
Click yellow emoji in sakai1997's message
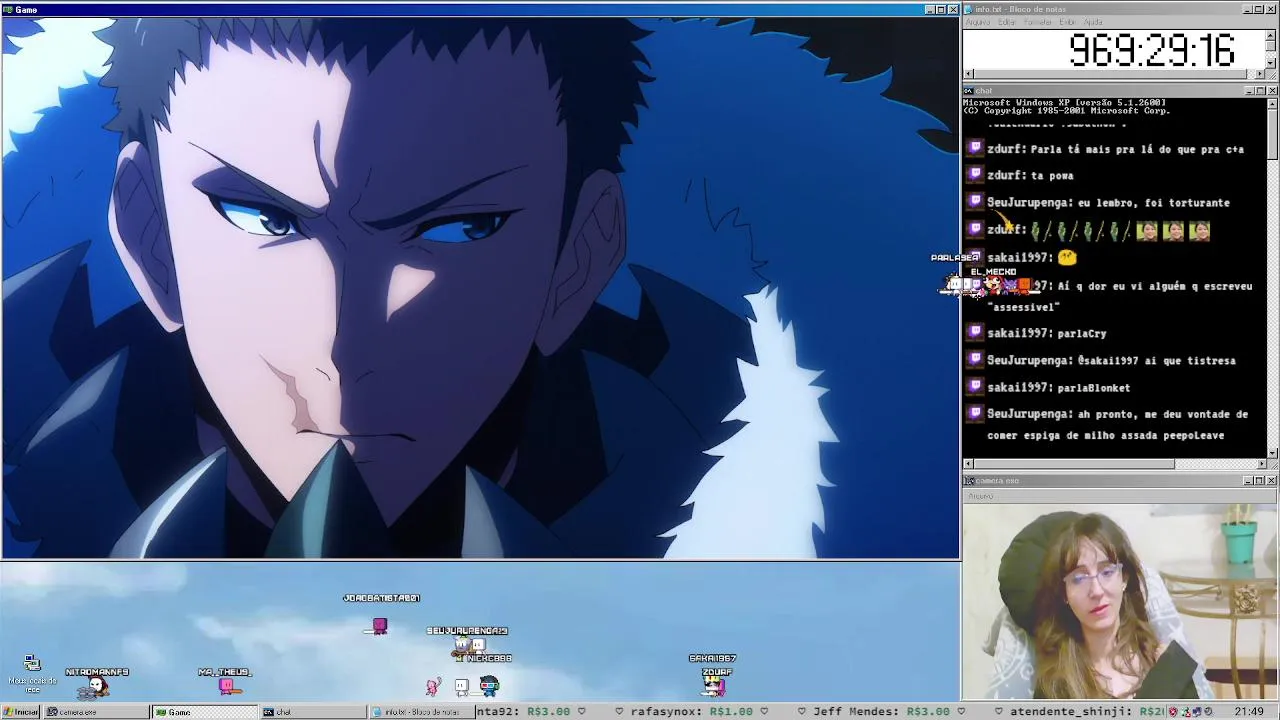tap(1067, 257)
